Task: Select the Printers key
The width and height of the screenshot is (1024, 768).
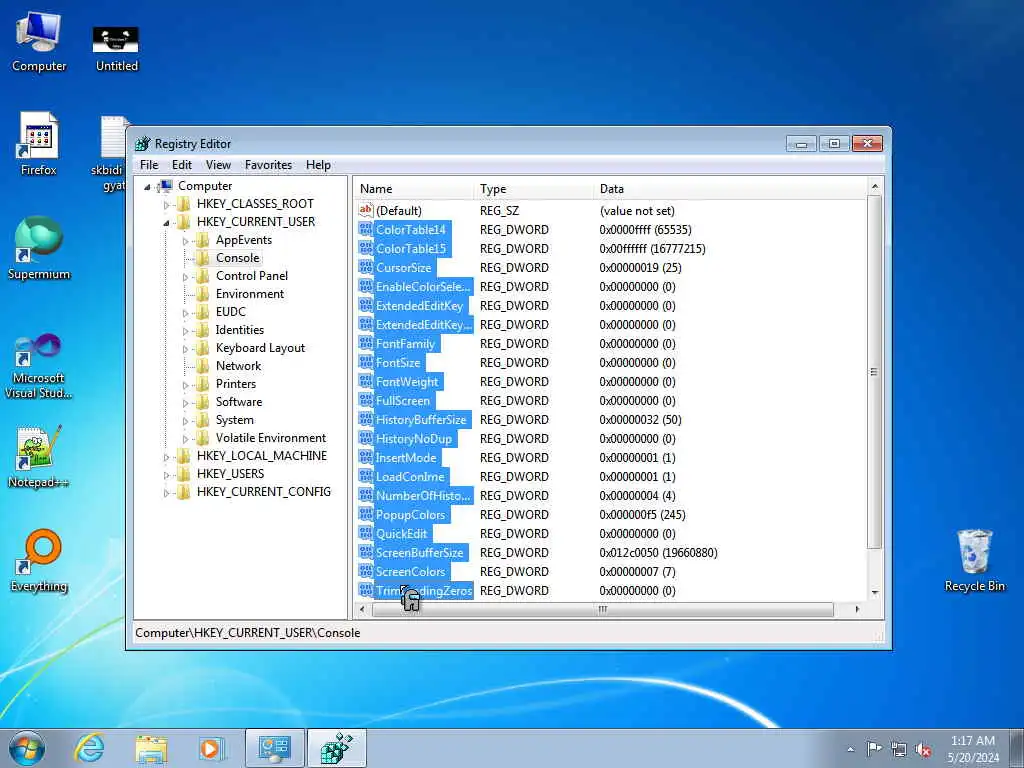Action: [x=236, y=384]
